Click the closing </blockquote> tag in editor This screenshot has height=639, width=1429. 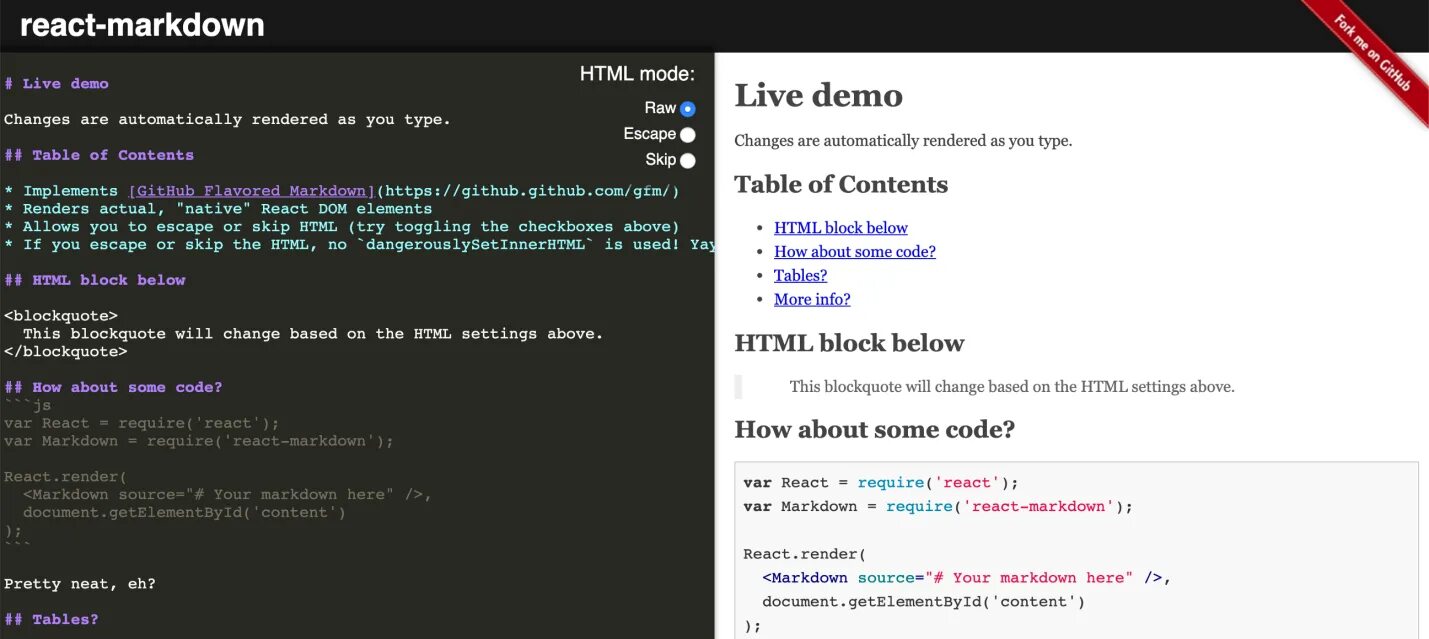coord(66,352)
